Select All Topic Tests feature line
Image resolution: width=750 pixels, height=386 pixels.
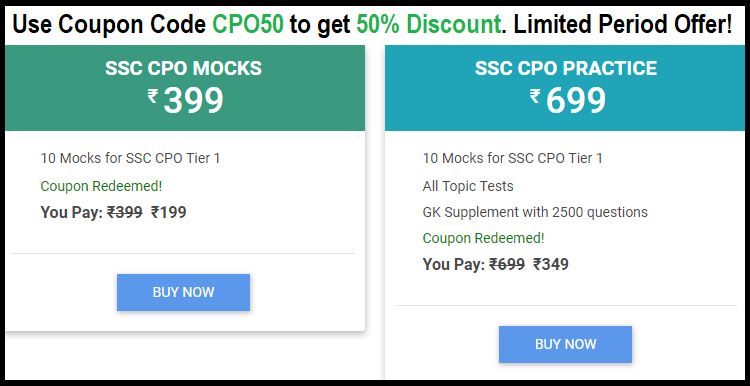pyautogui.click(x=468, y=186)
